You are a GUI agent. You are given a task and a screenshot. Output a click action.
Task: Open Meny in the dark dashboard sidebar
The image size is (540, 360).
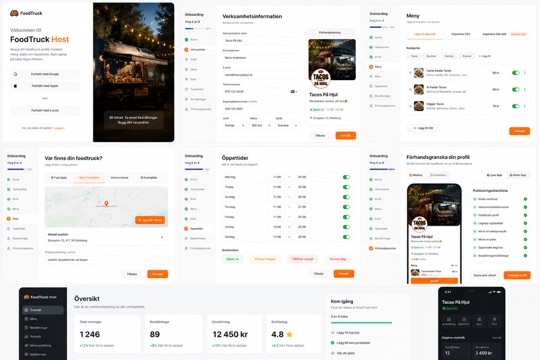tap(43, 319)
